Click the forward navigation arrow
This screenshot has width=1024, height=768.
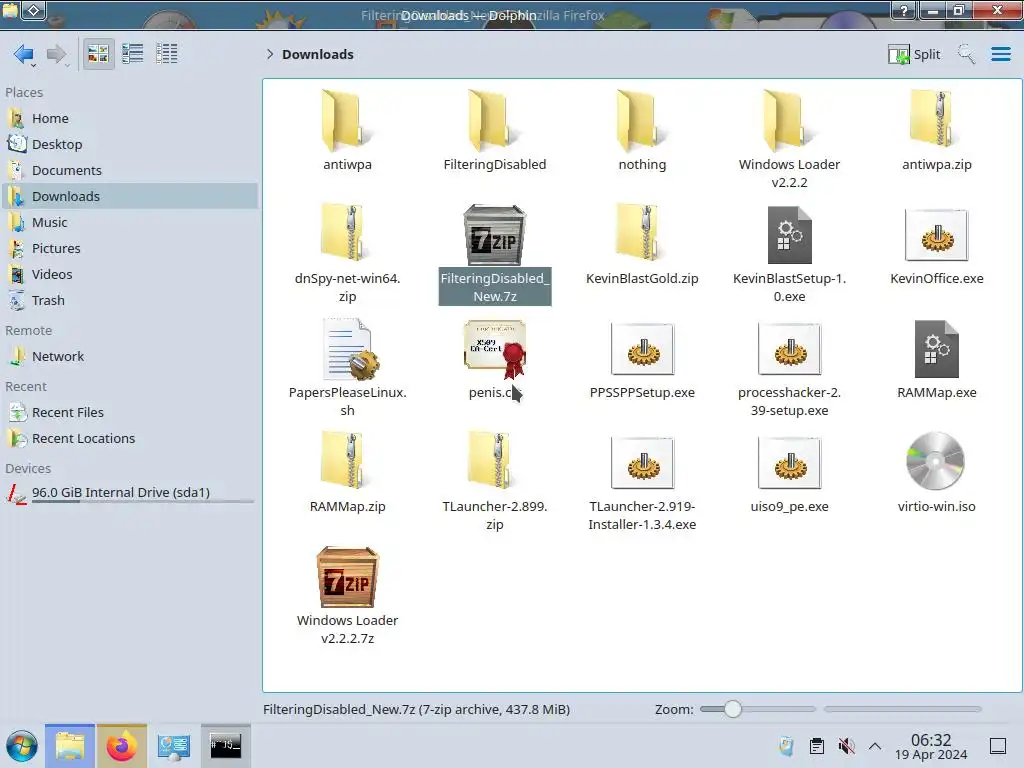57,54
